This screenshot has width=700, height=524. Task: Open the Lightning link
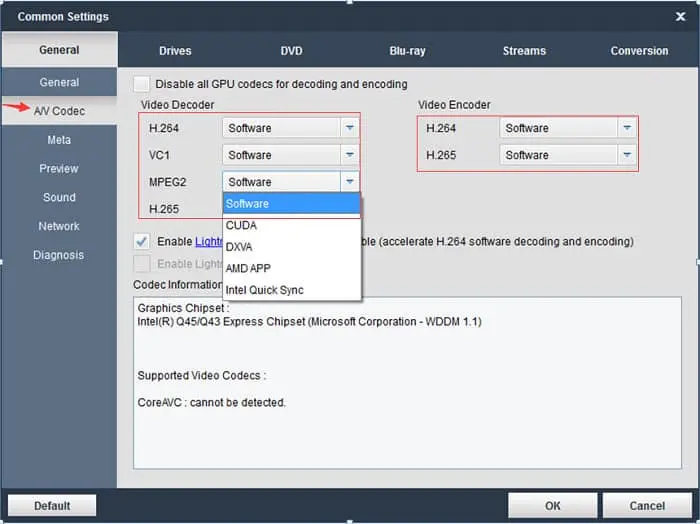(208, 241)
